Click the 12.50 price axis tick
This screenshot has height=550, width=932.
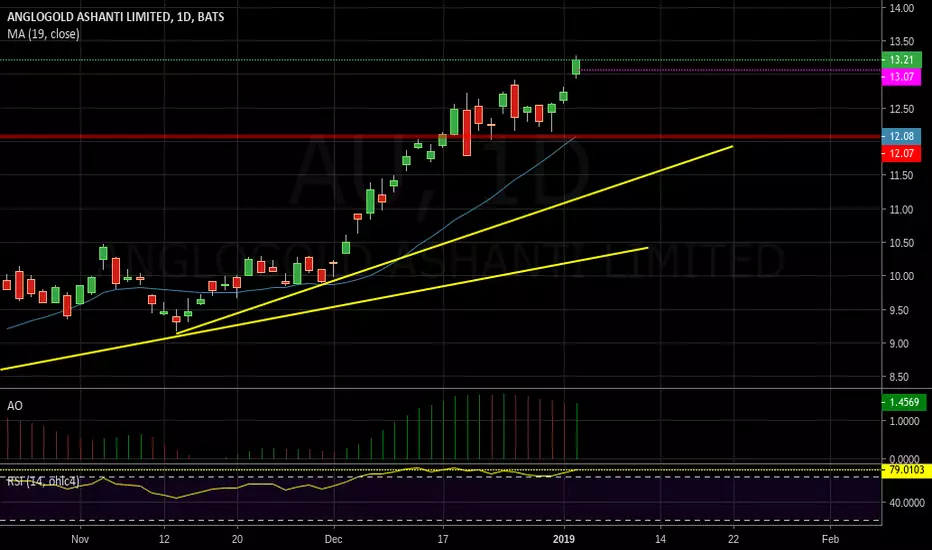point(902,109)
